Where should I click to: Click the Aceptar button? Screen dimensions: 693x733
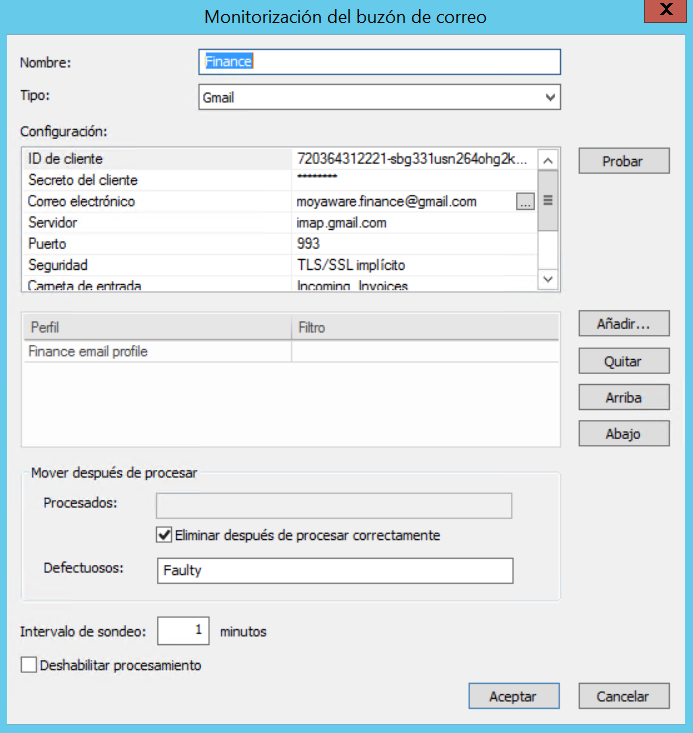pos(514,696)
